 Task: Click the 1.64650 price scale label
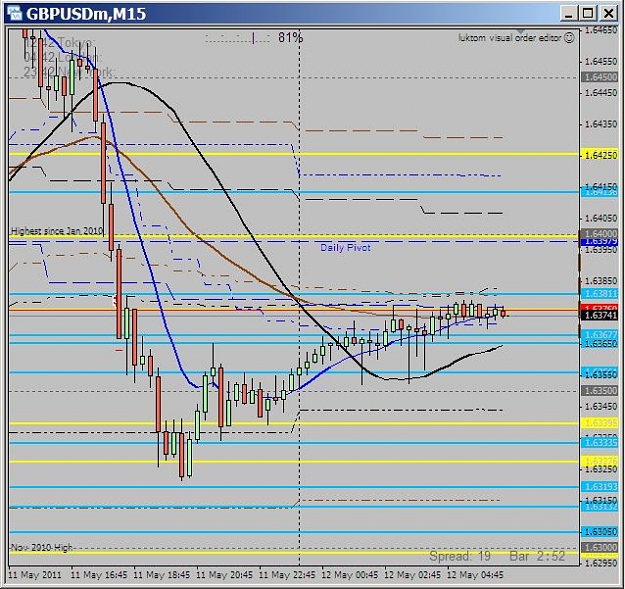pyautogui.click(x=601, y=30)
